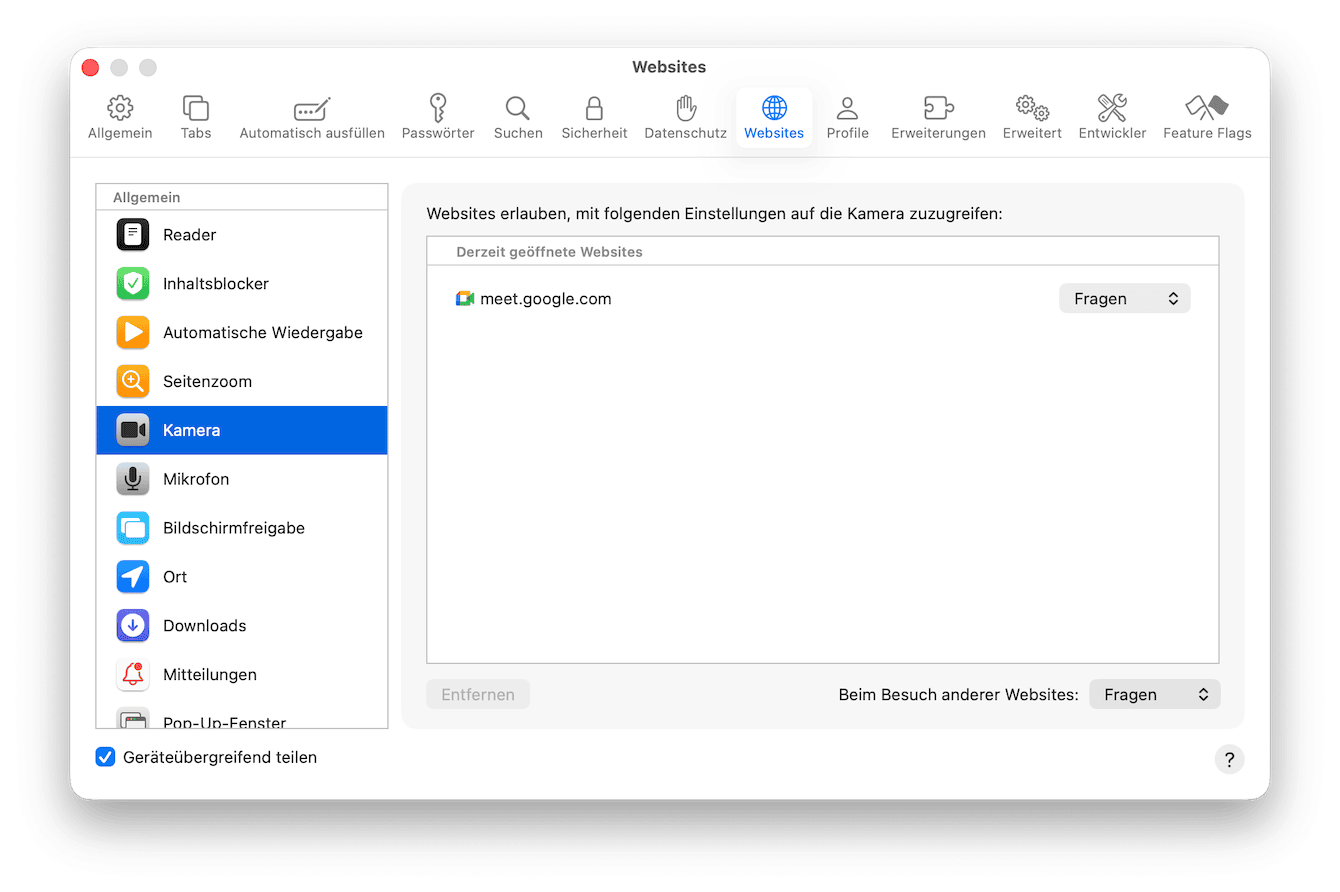The width and height of the screenshot is (1340, 892).
Task: Switch to the Websites tab
Action: pos(773,115)
